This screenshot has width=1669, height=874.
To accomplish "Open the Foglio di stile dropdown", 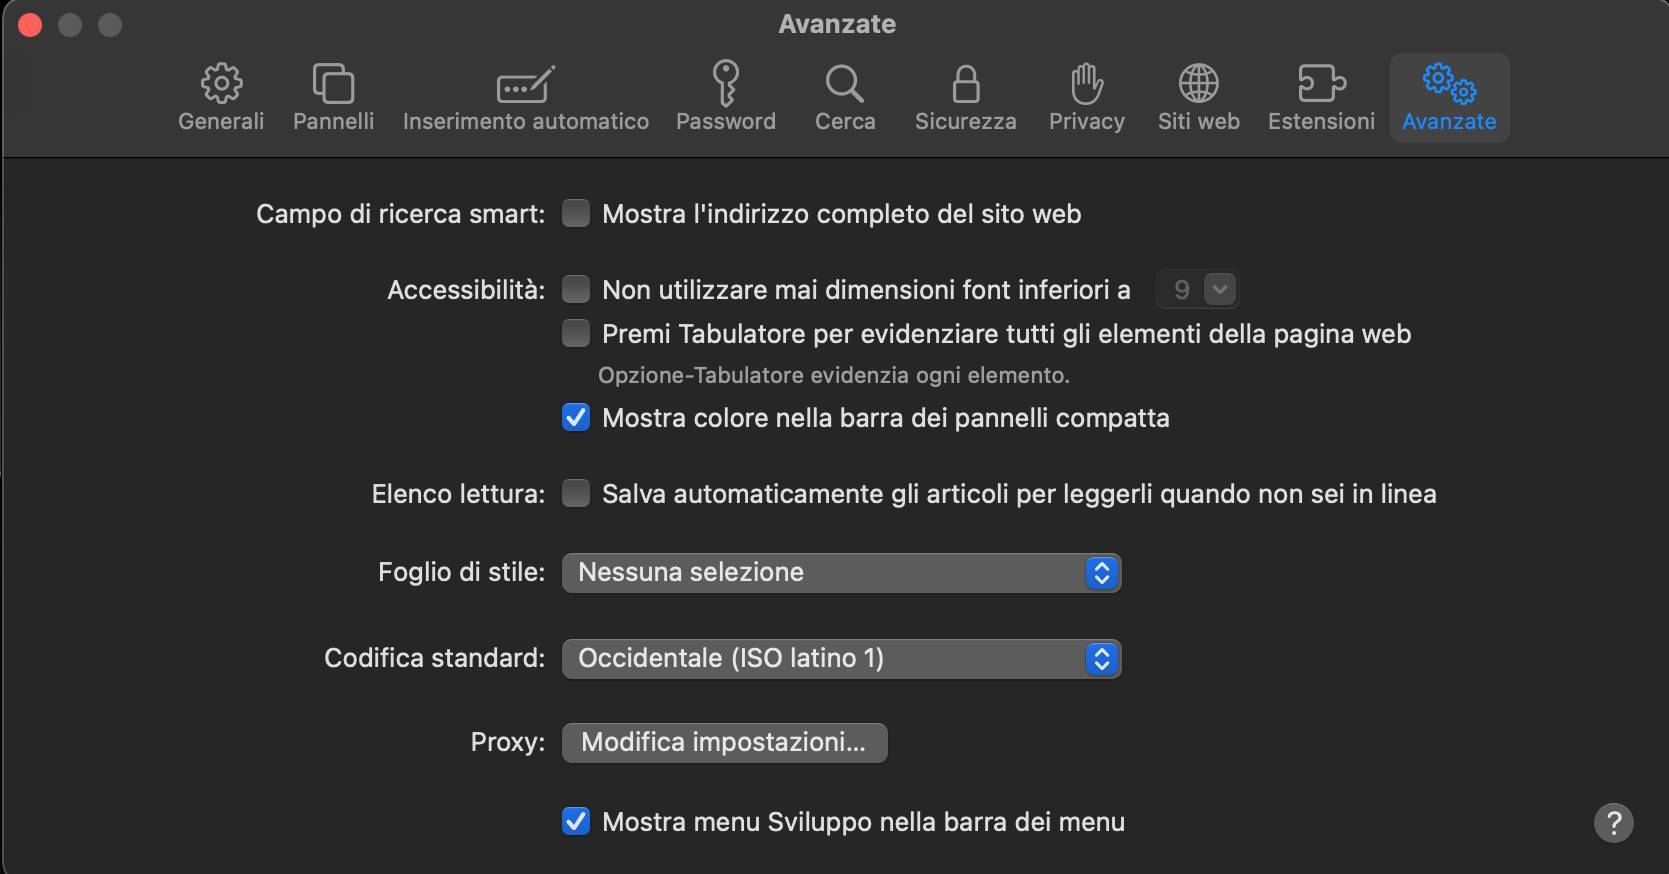I will pyautogui.click(x=1101, y=573).
